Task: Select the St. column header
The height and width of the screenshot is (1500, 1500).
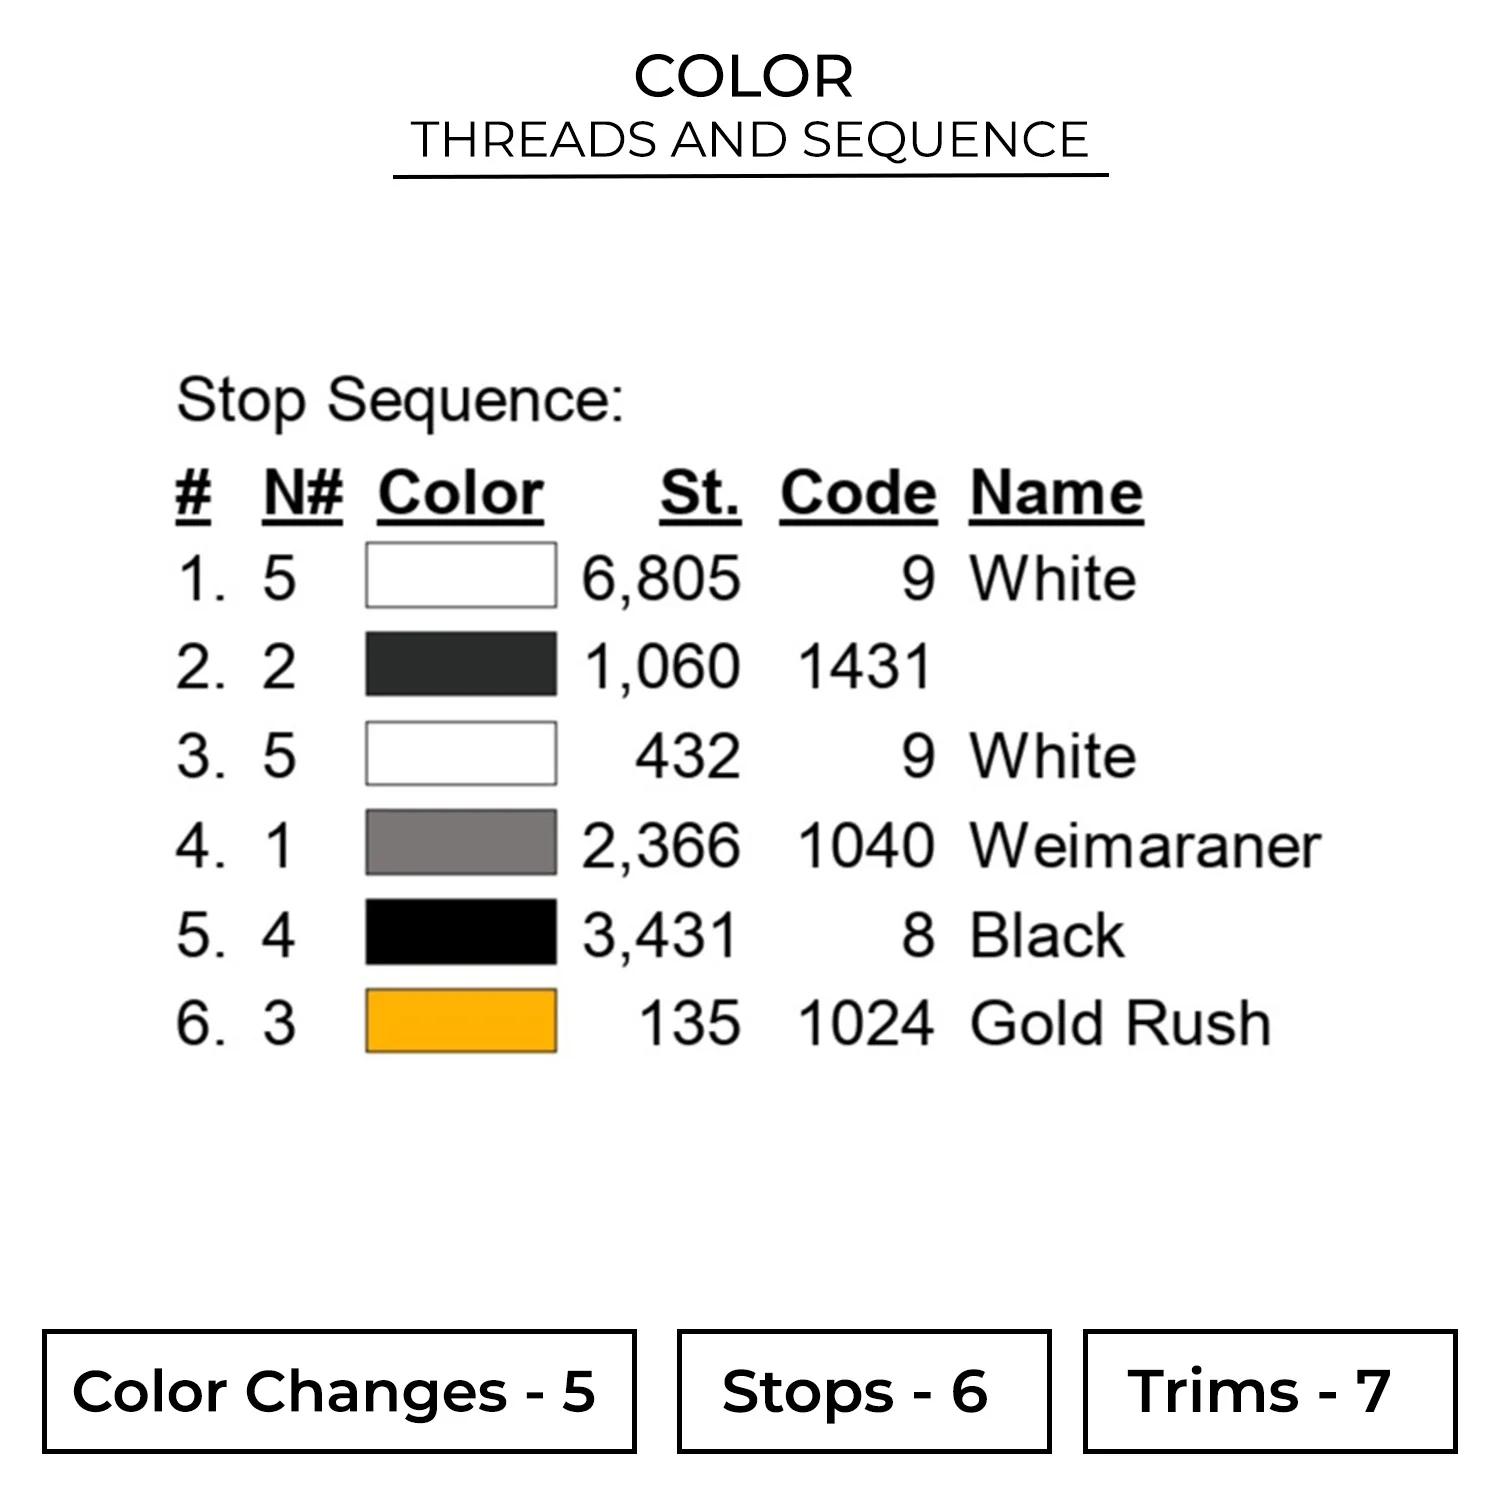Action: click(x=700, y=494)
